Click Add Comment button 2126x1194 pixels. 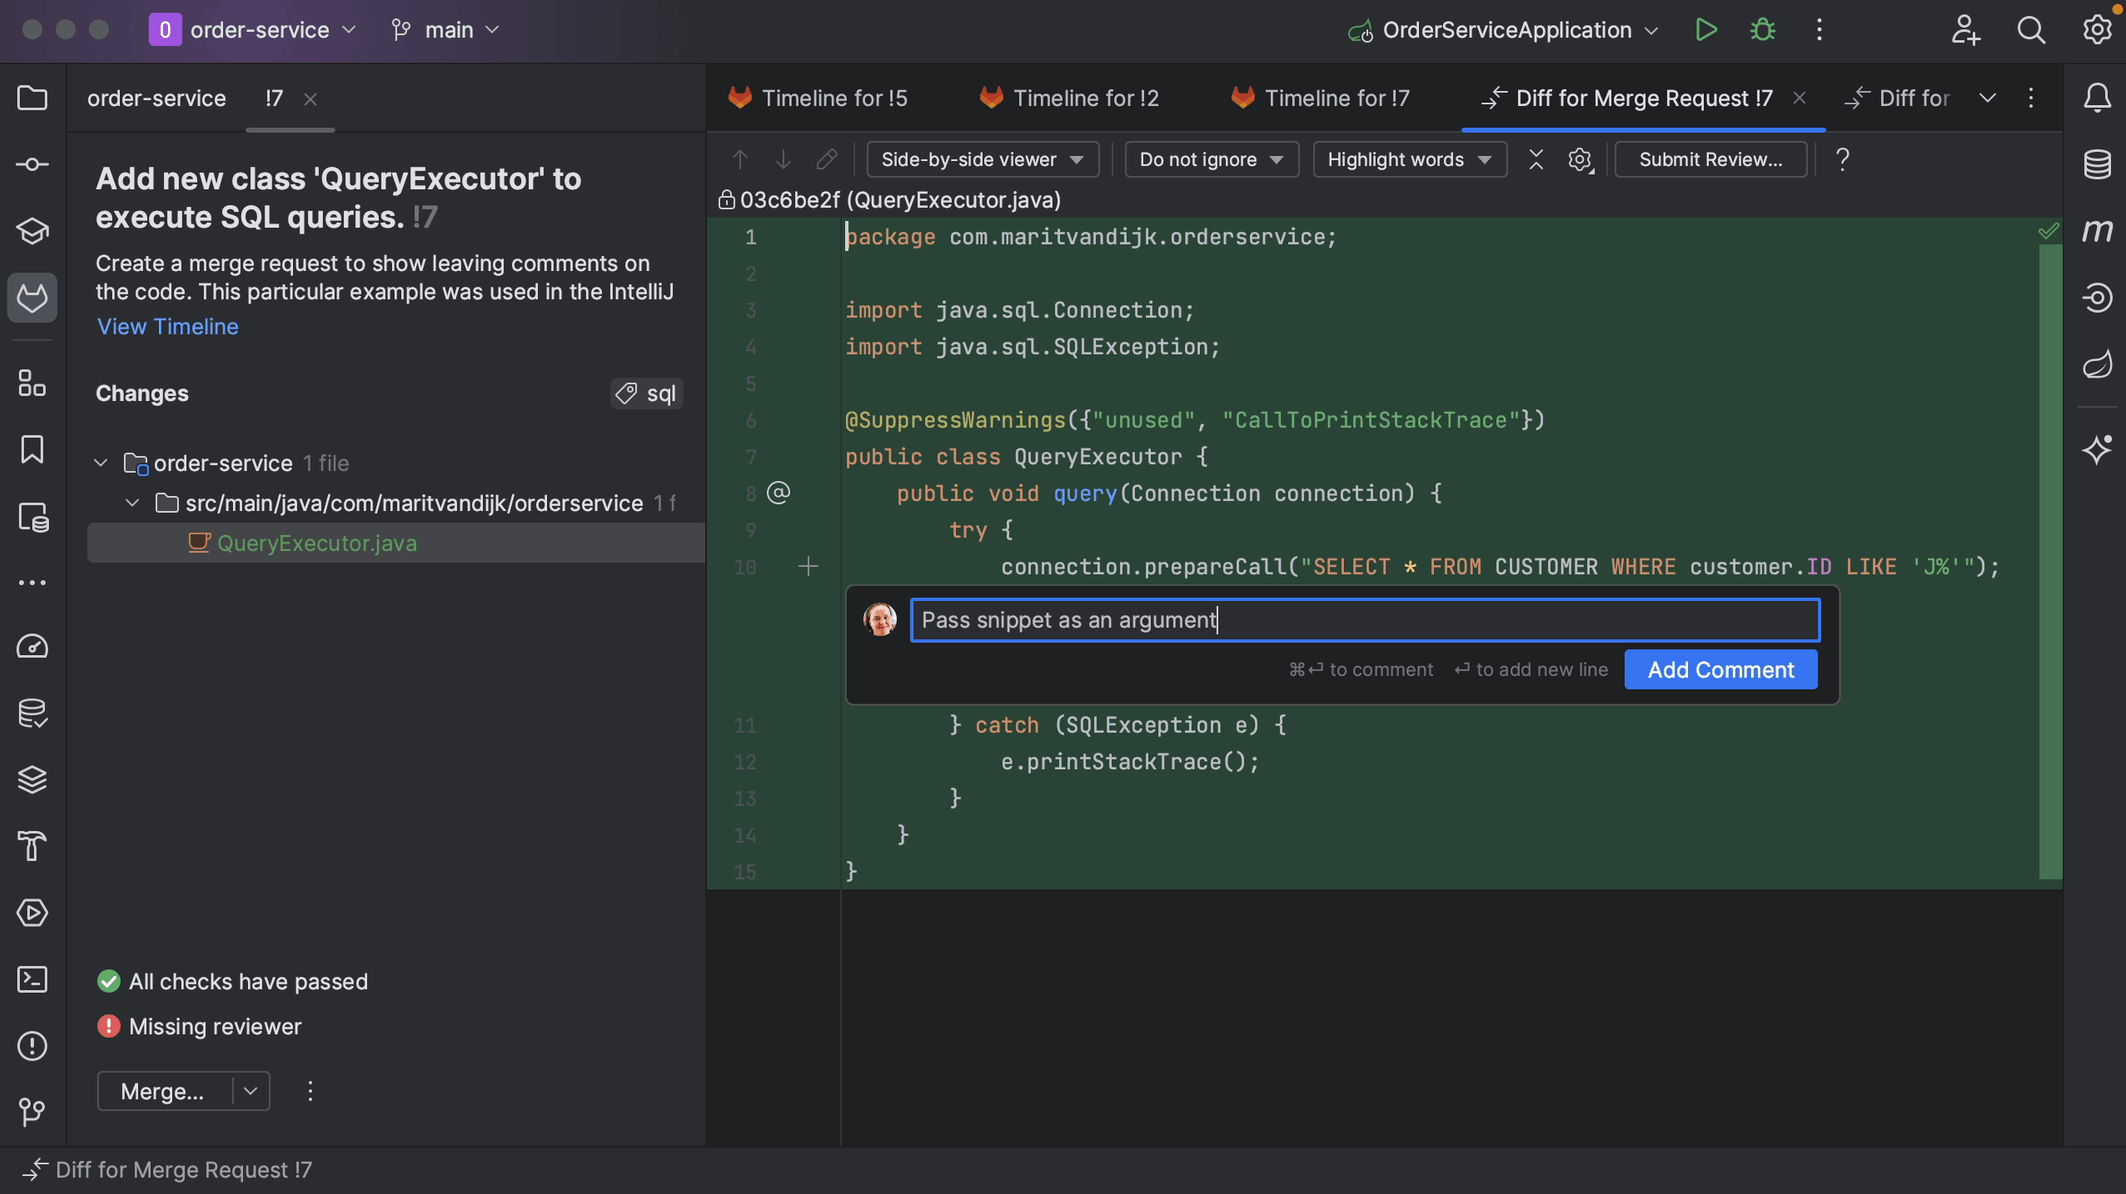pos(1720,669)
